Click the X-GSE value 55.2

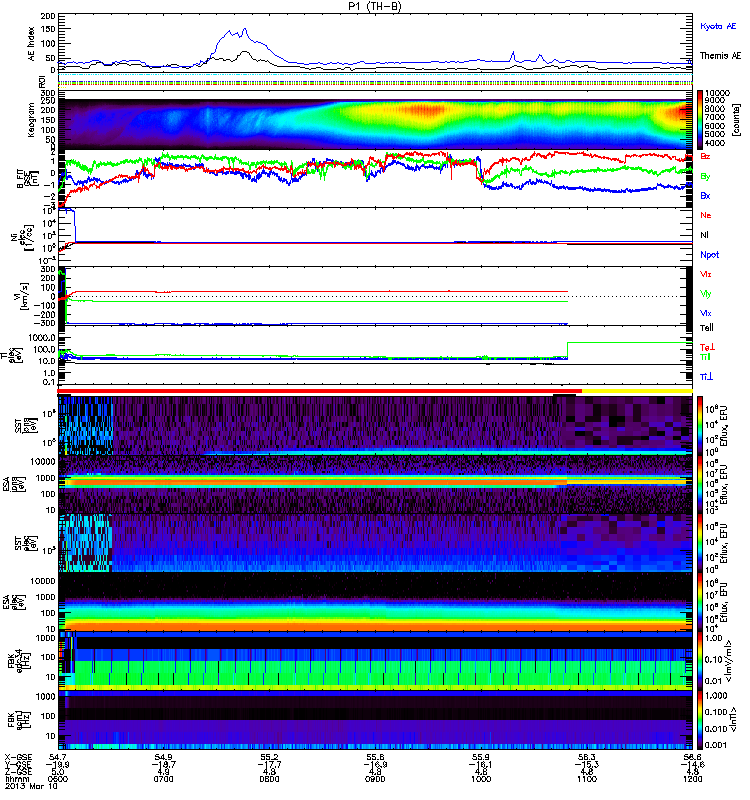(269, 758)
